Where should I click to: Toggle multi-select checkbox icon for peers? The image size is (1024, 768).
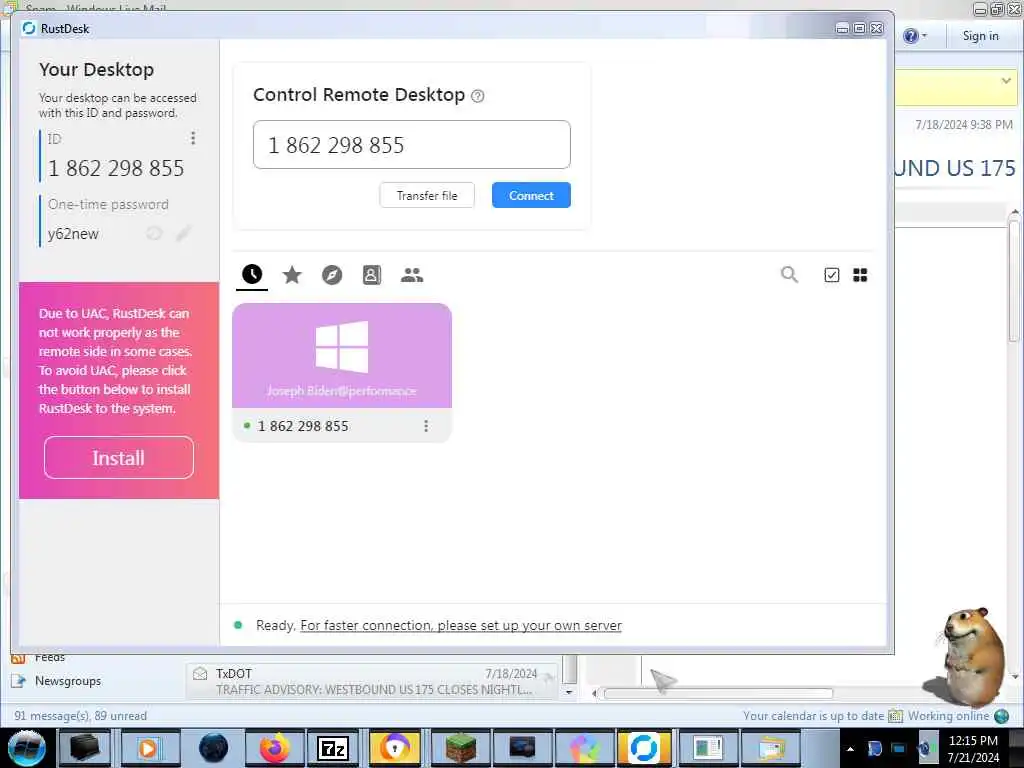point(831,275)
